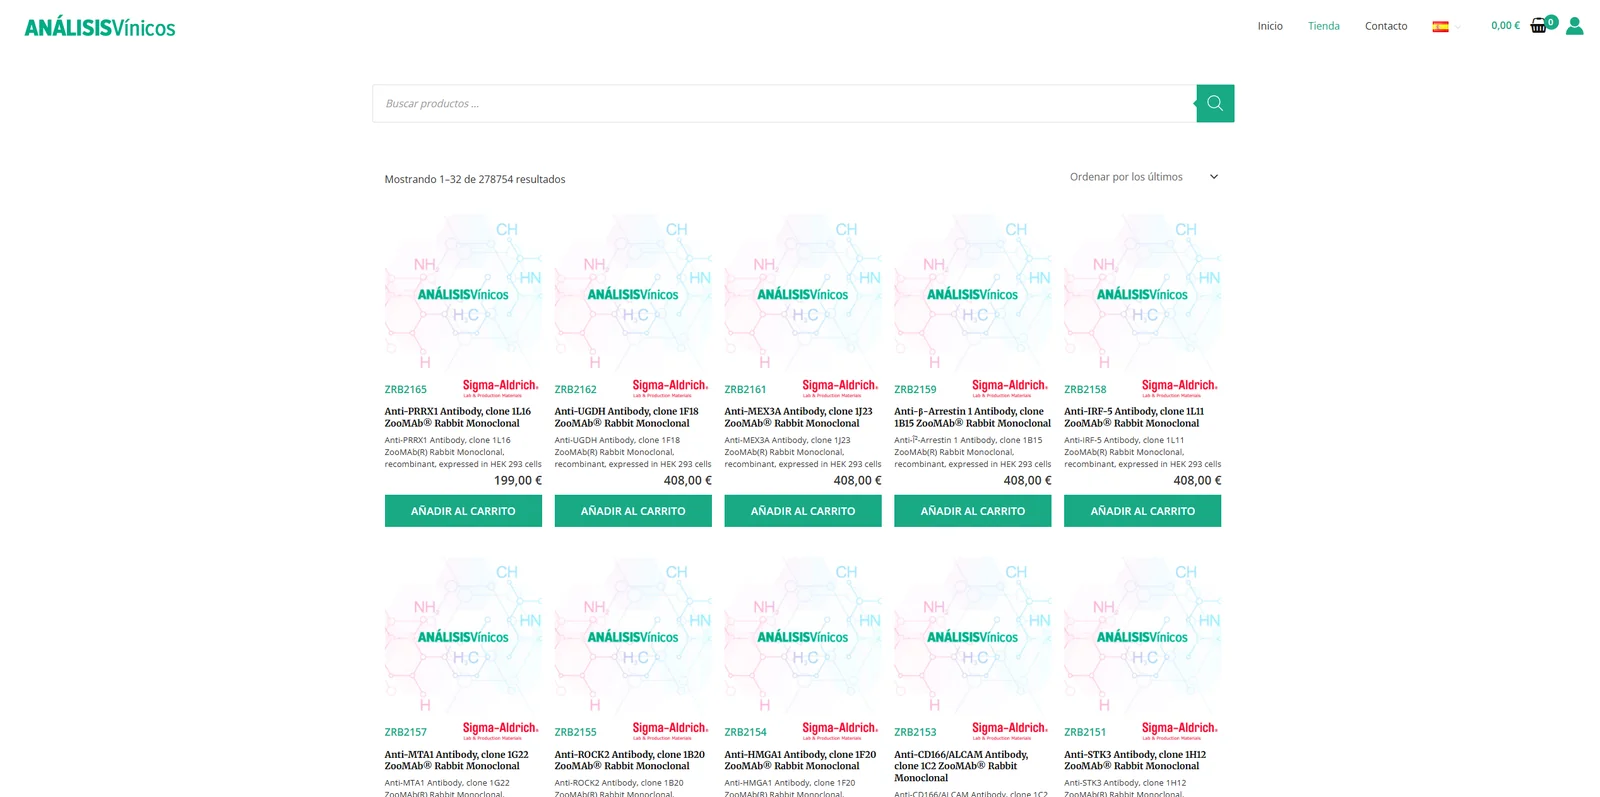Click the Sigma-Aldrich logo on ZRB2153
Screen dimensions: 1600x797
pos(1010,731)
